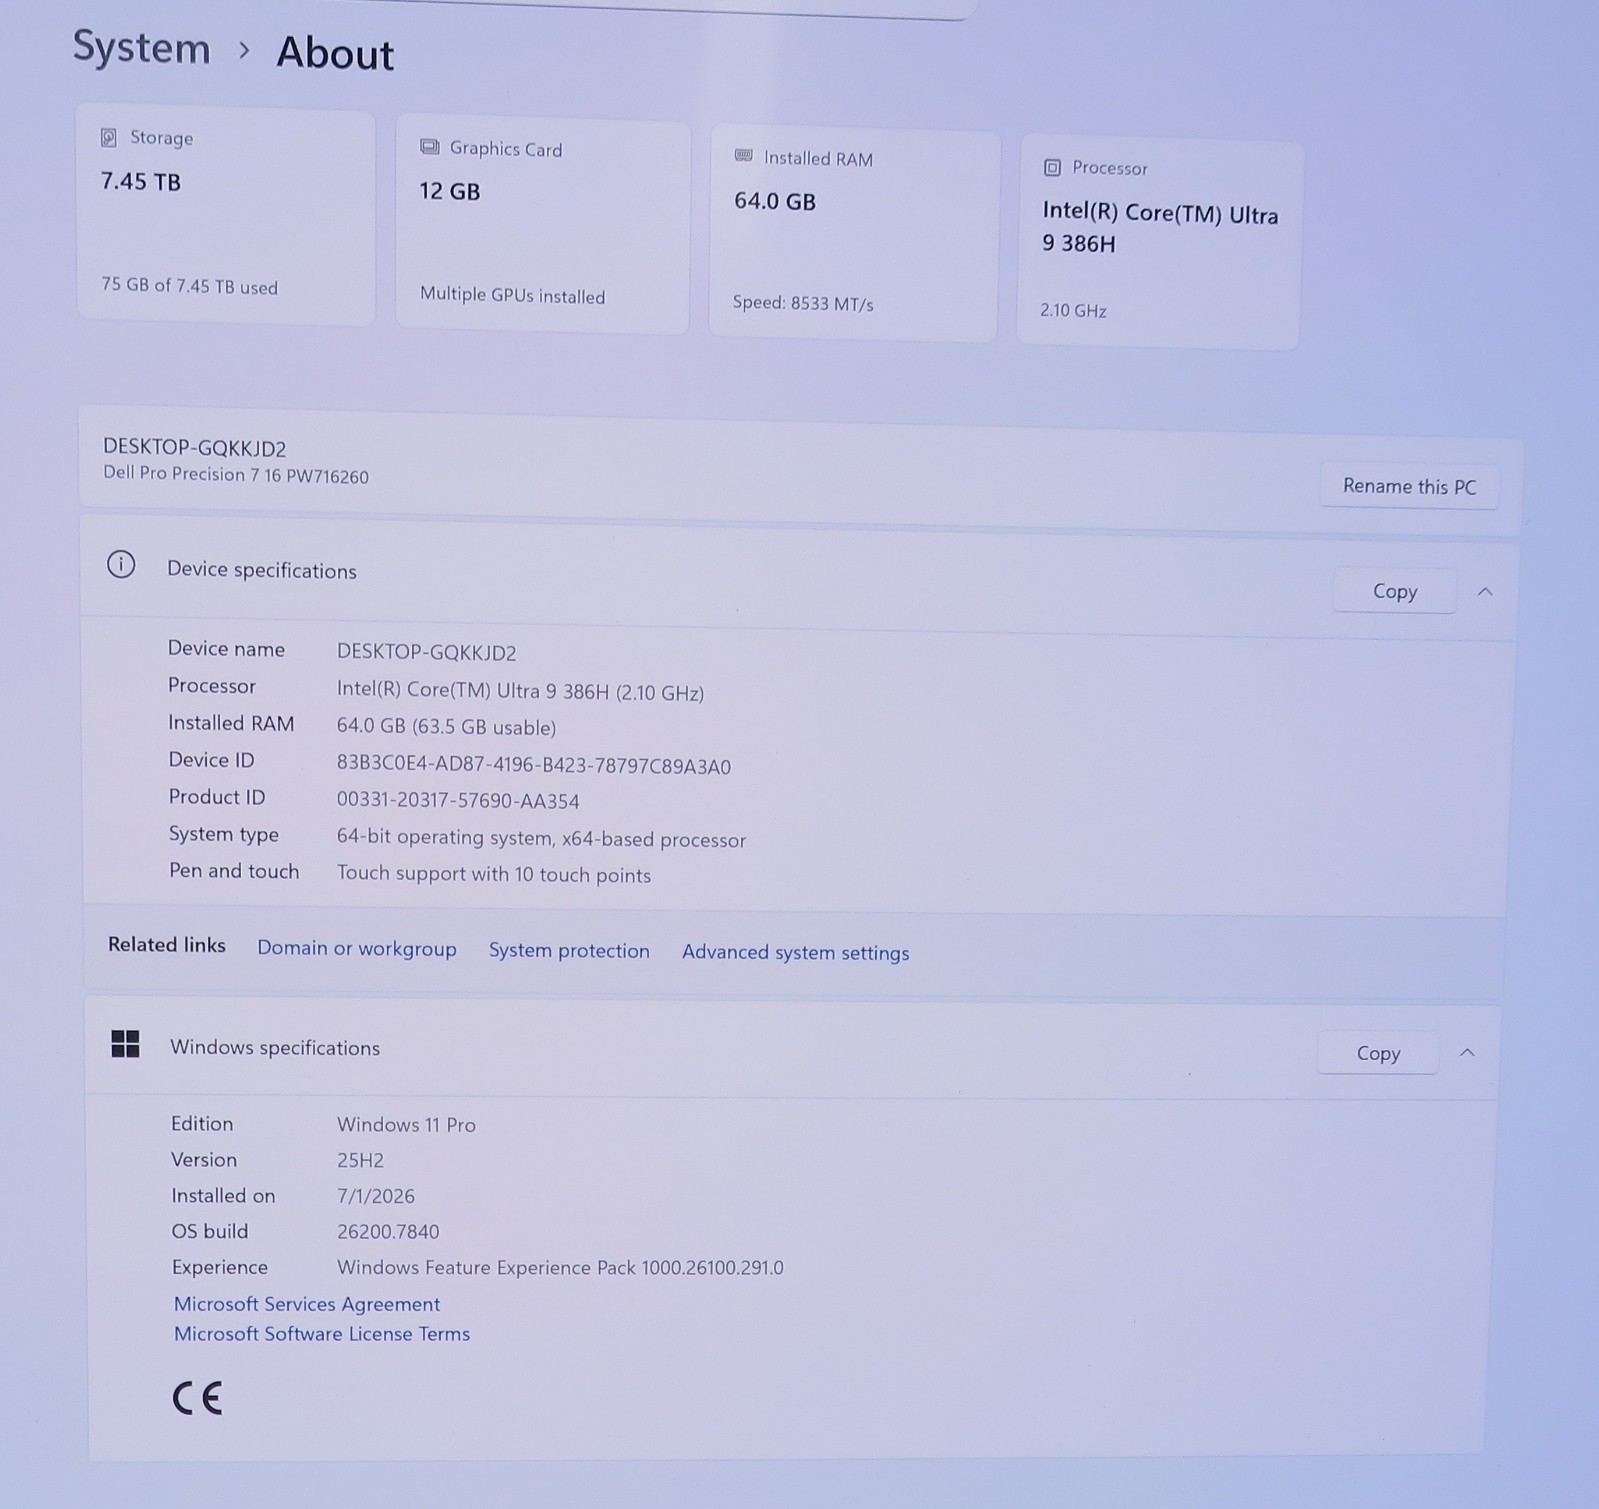Click the 'Multiple GPUs installed' text
This screenshot has width=1599, height=1509.
[x=513, y=295]
